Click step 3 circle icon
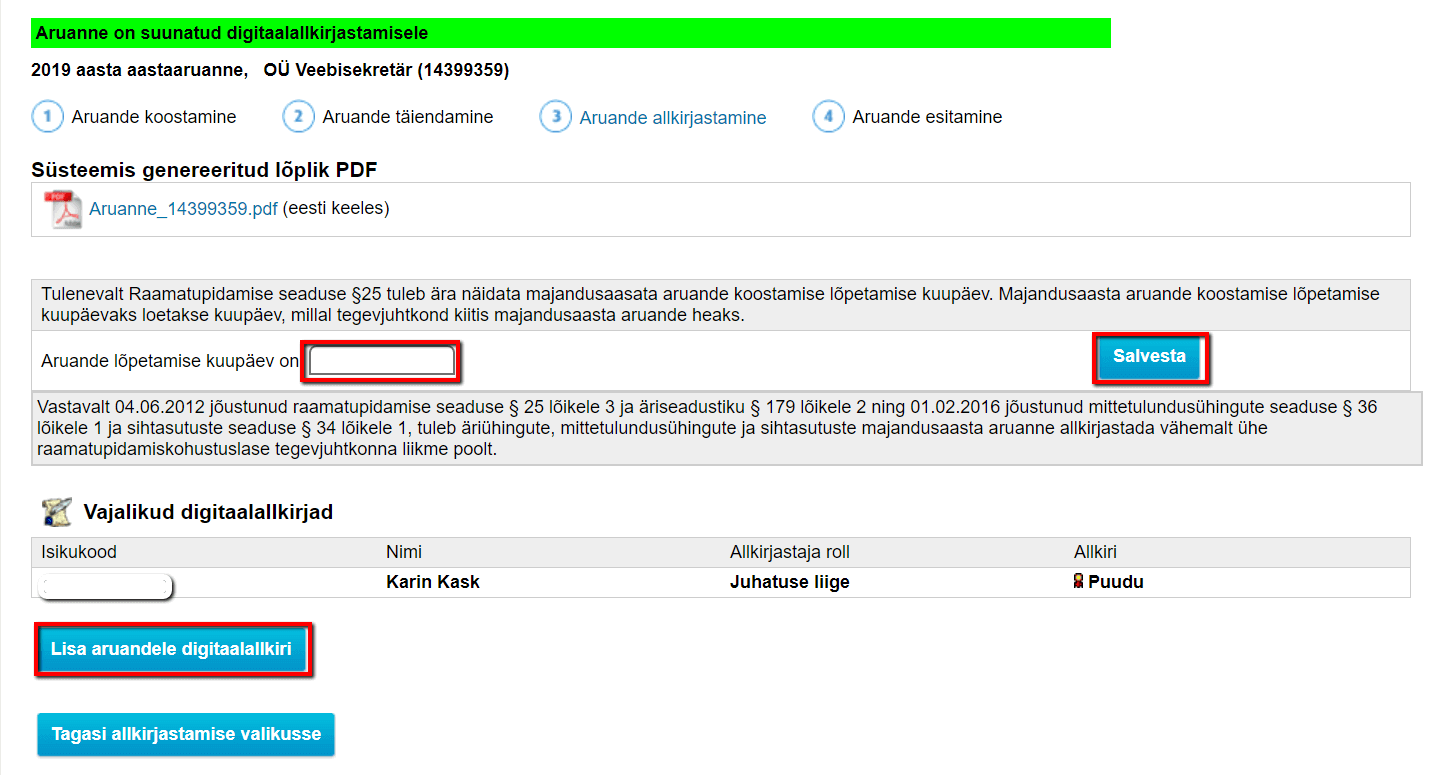The width and height of the screenshot is (1445, 775). (x=556, y=117)
